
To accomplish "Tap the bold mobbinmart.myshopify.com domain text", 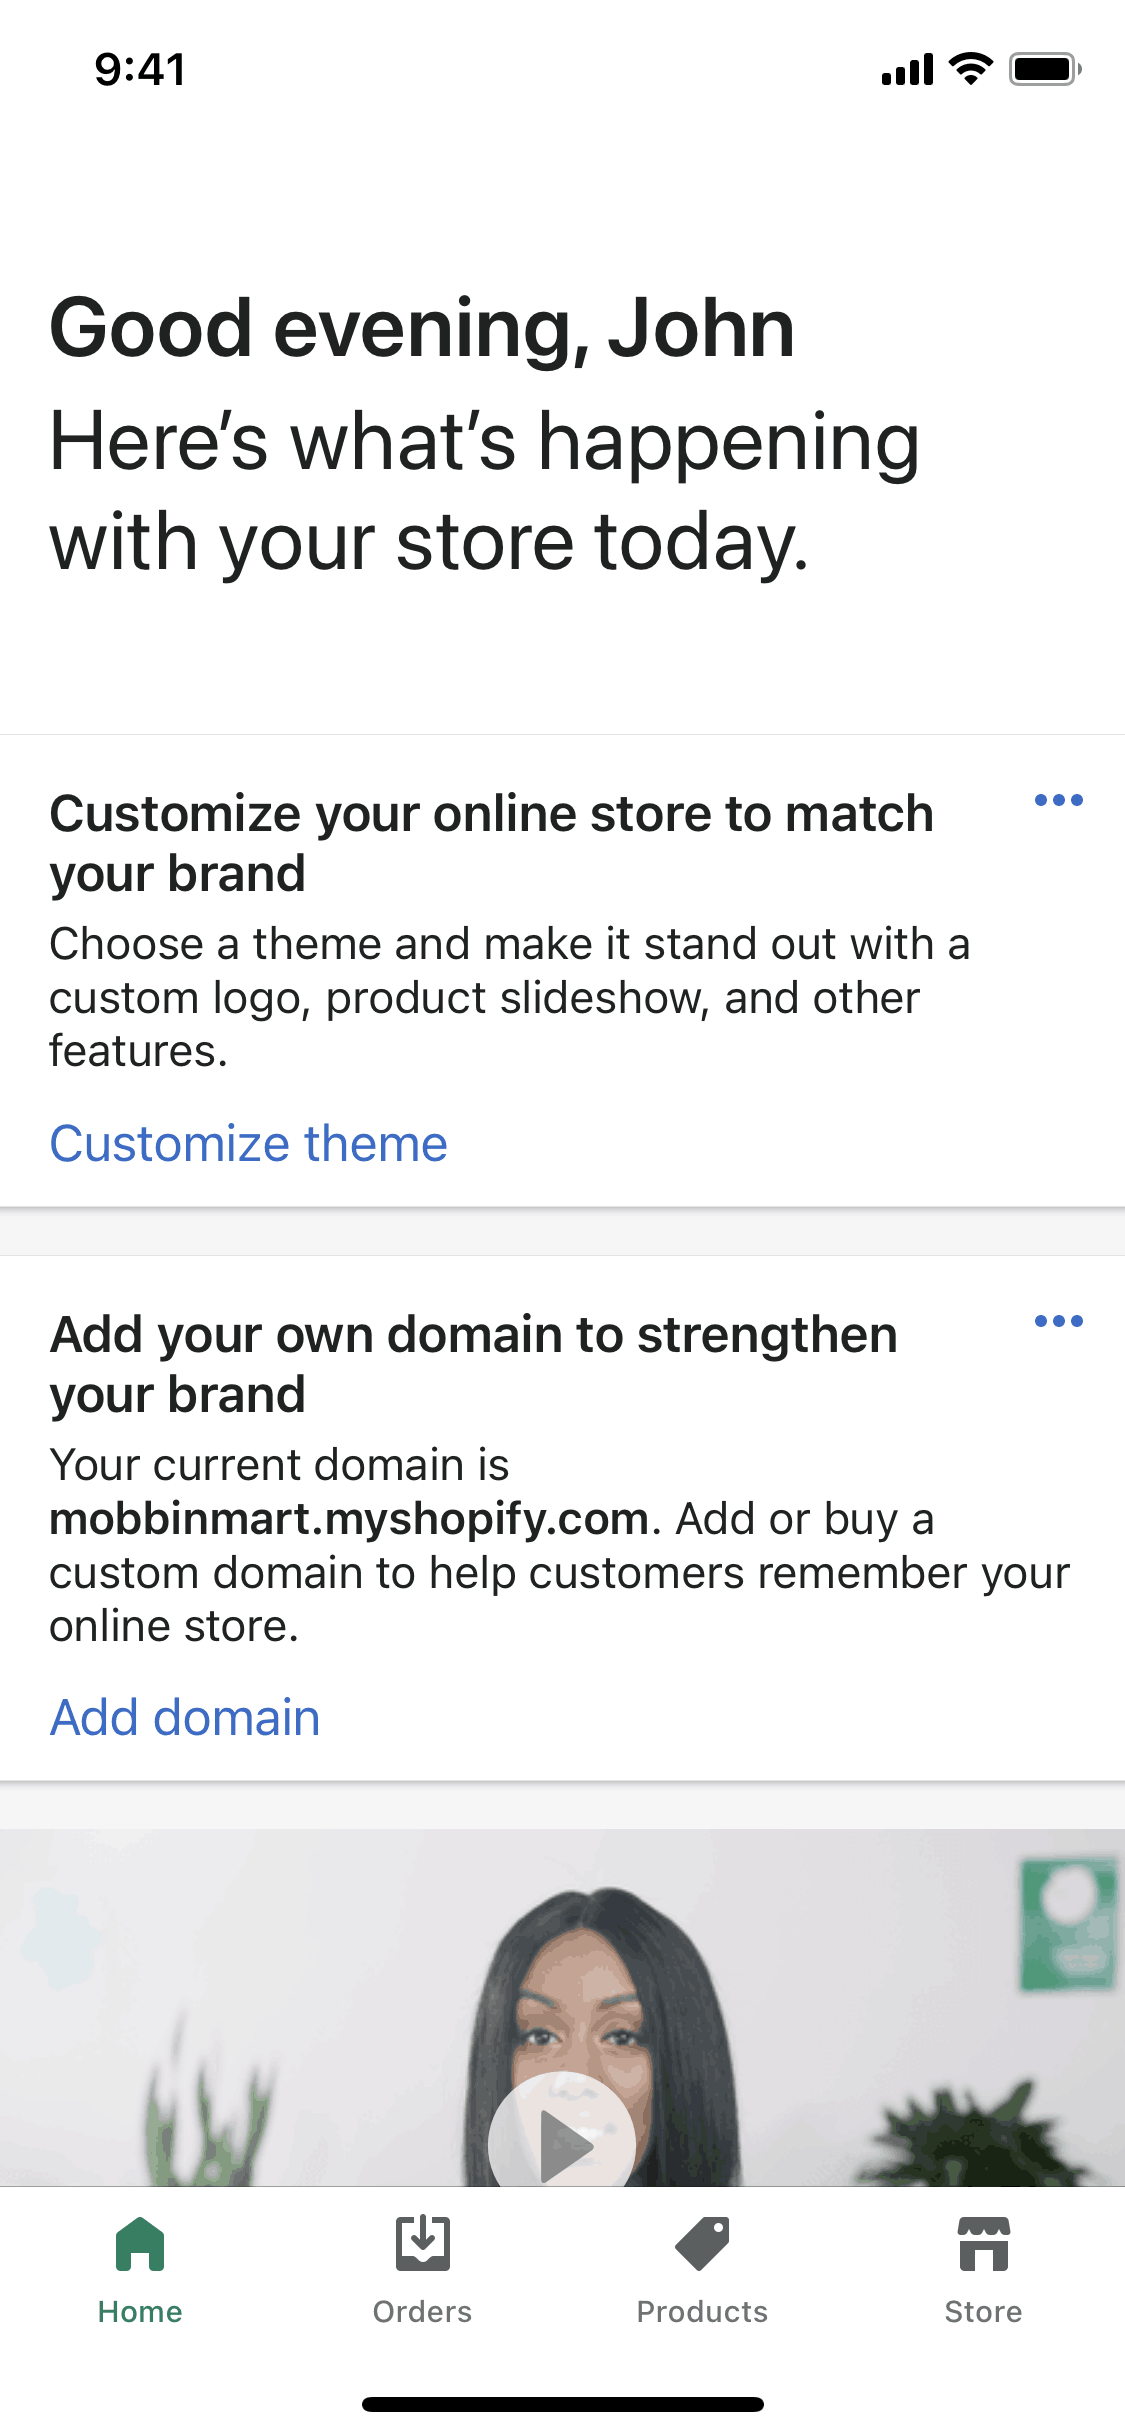I will (x=350, y=1519).
